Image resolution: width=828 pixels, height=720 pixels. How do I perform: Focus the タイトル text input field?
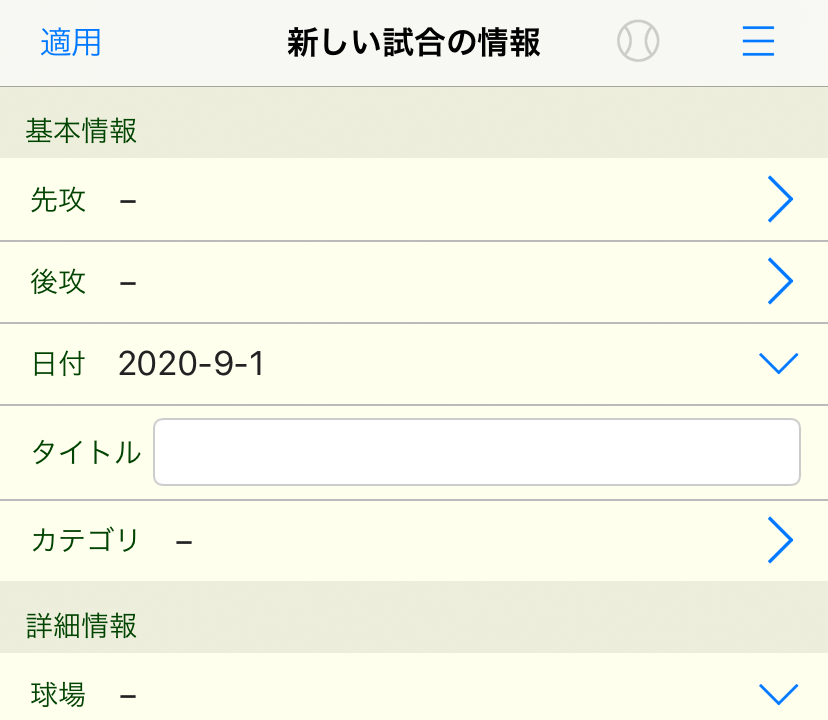[477, 452]
